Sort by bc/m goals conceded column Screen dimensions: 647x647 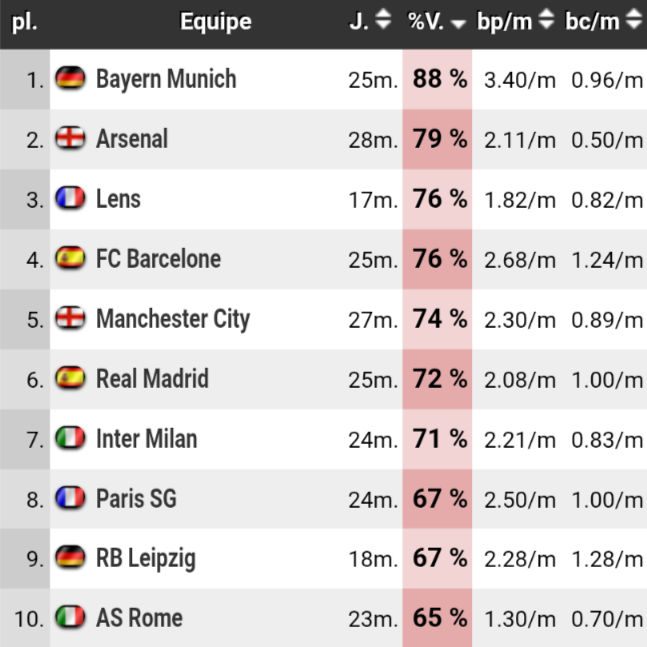[x=604, y=21]
